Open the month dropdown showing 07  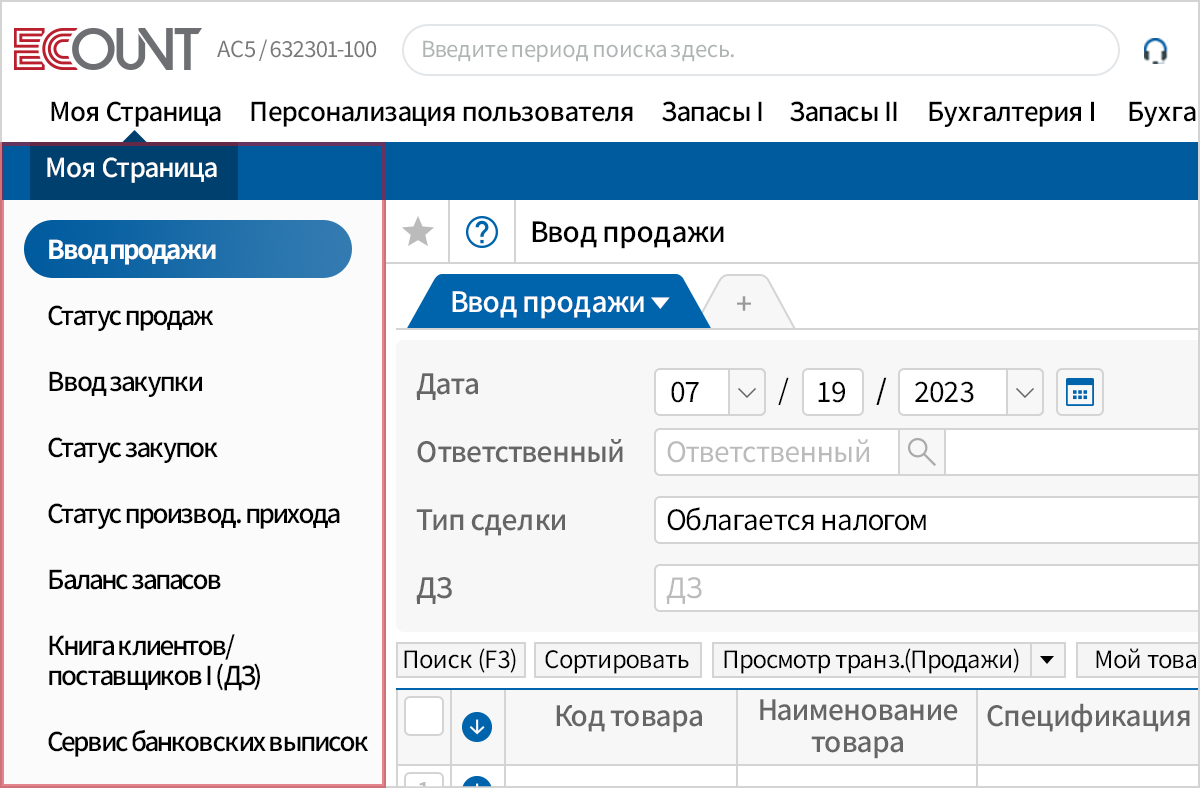[745, 392]
